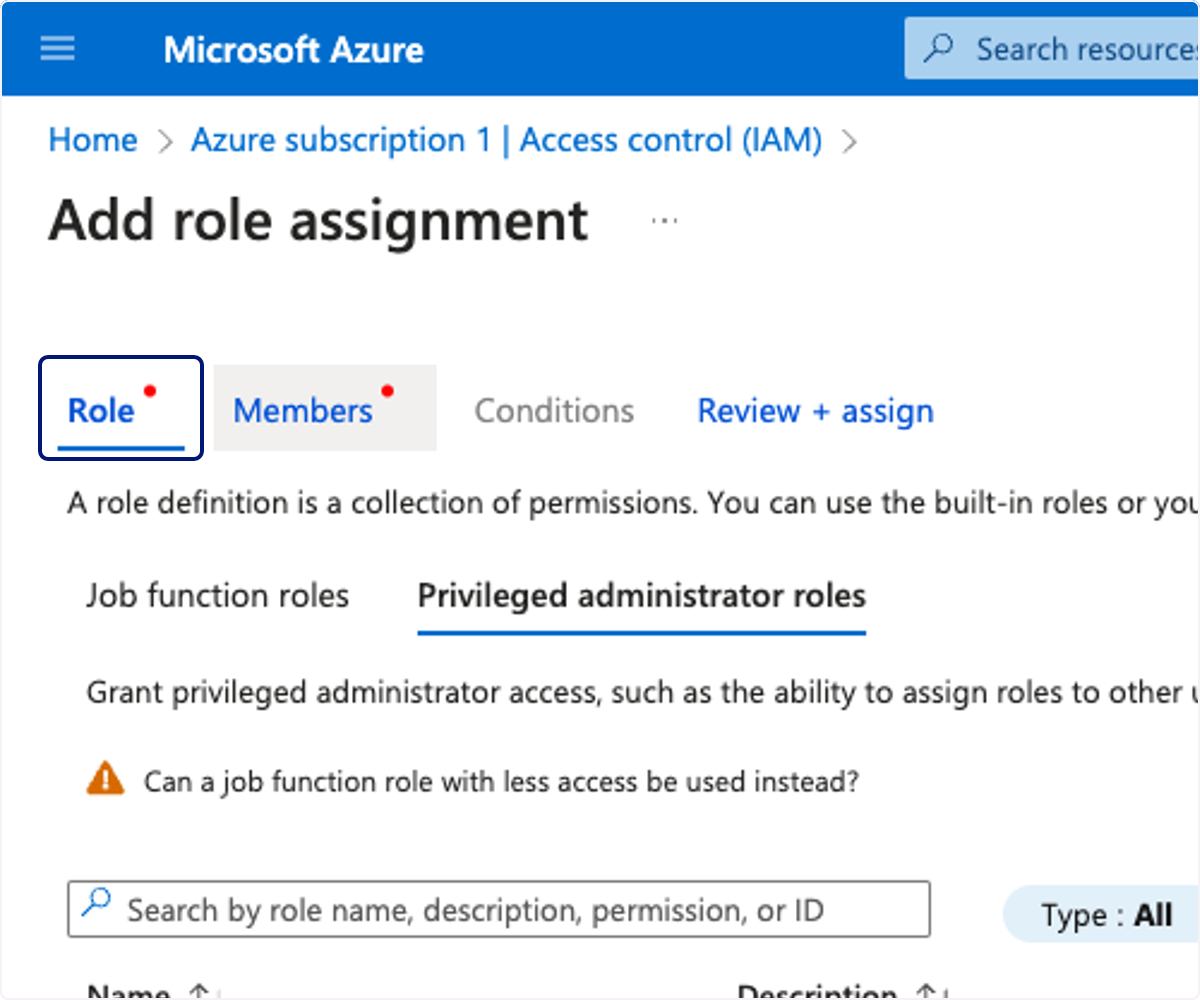
Task: Click 'Grant privileged administrator access' text
Action: 643,693
